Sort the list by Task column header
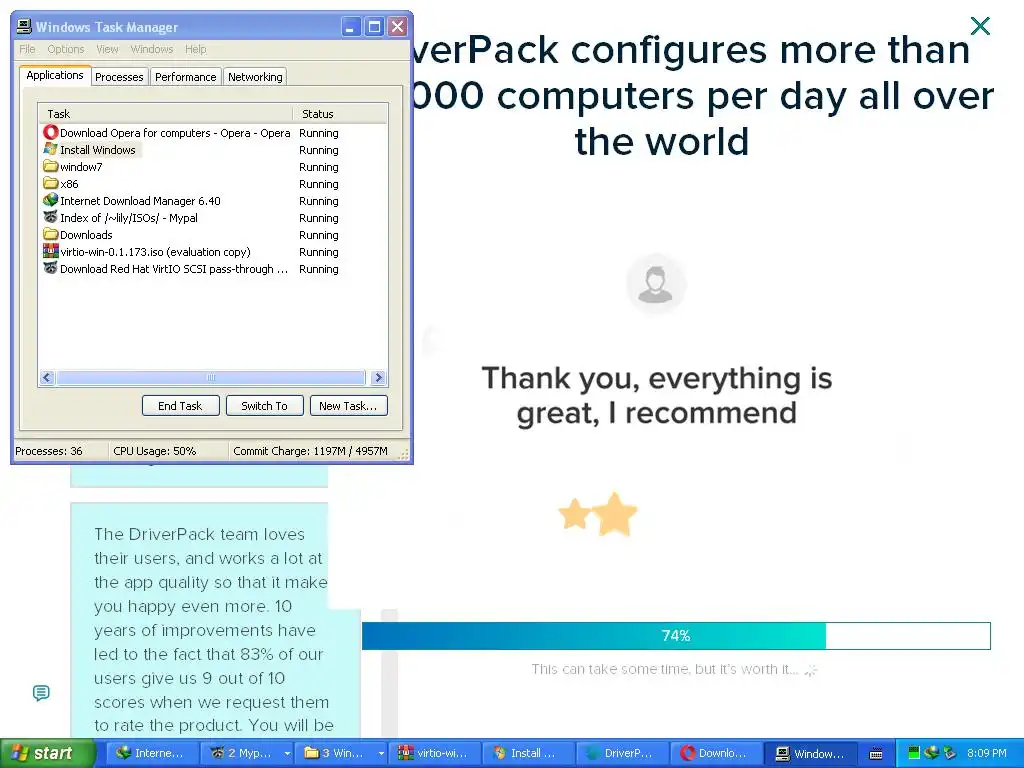Viewport: 1024px width, 768px height. 165,114
